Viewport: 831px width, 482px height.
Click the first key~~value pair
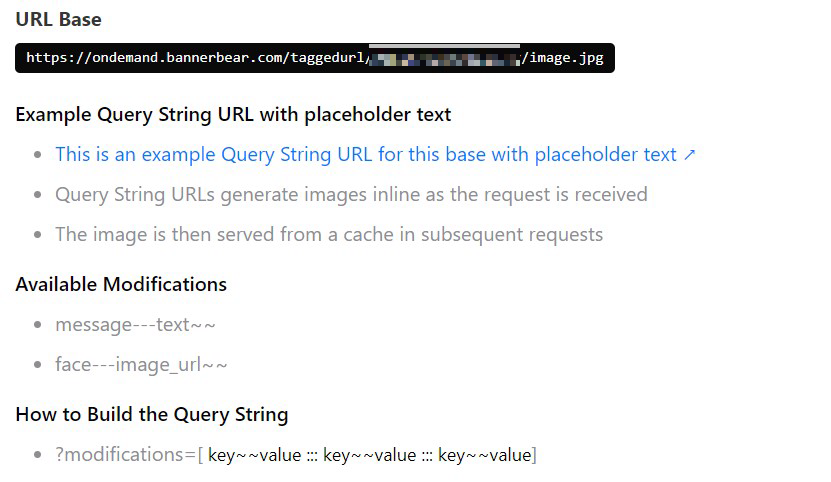[x=254, y=455]
